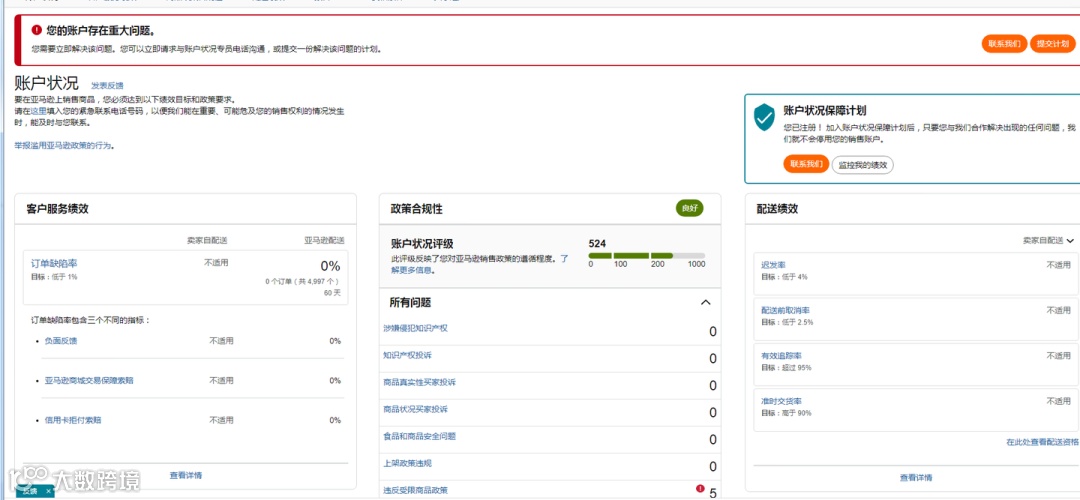Click the 政策合规性 card heading

pos(417,208)
